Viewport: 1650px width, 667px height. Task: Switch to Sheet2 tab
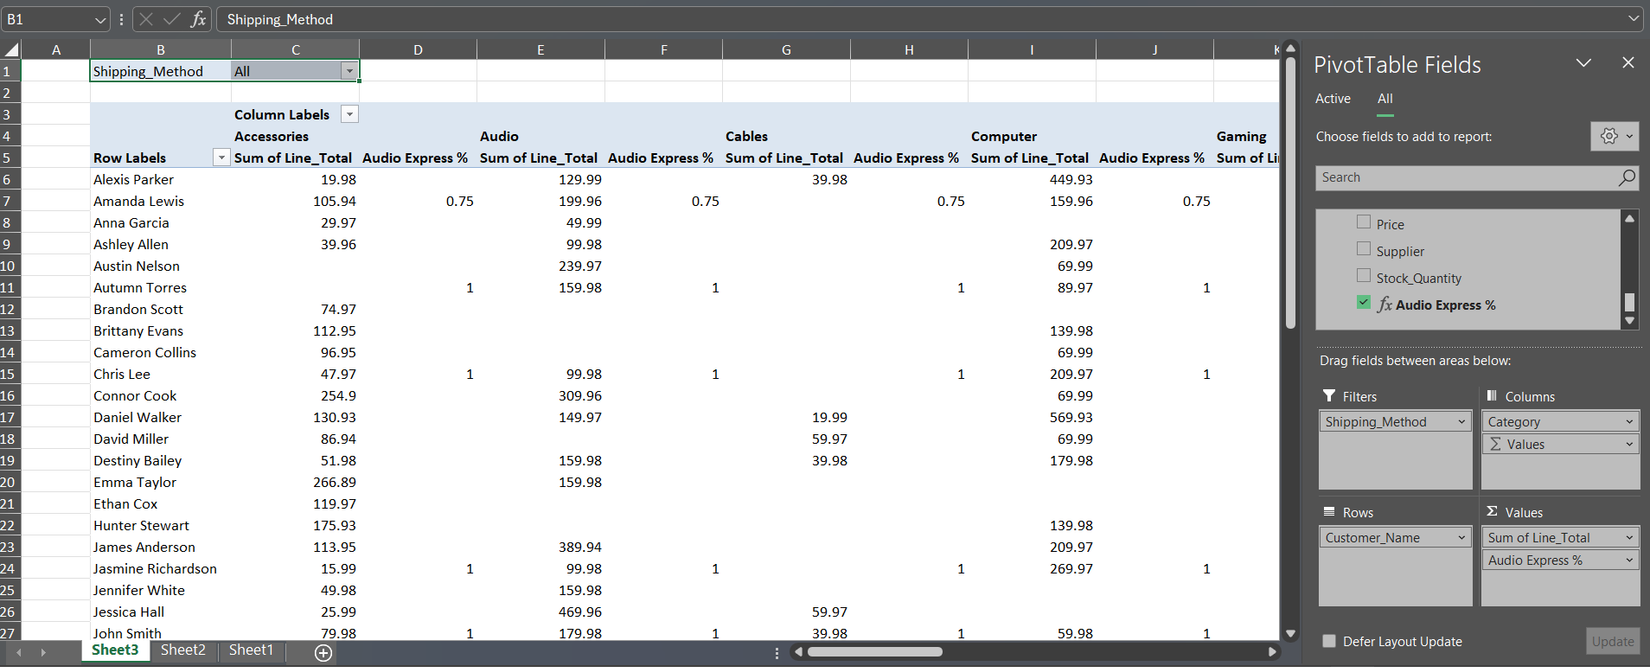click(183, 650)
